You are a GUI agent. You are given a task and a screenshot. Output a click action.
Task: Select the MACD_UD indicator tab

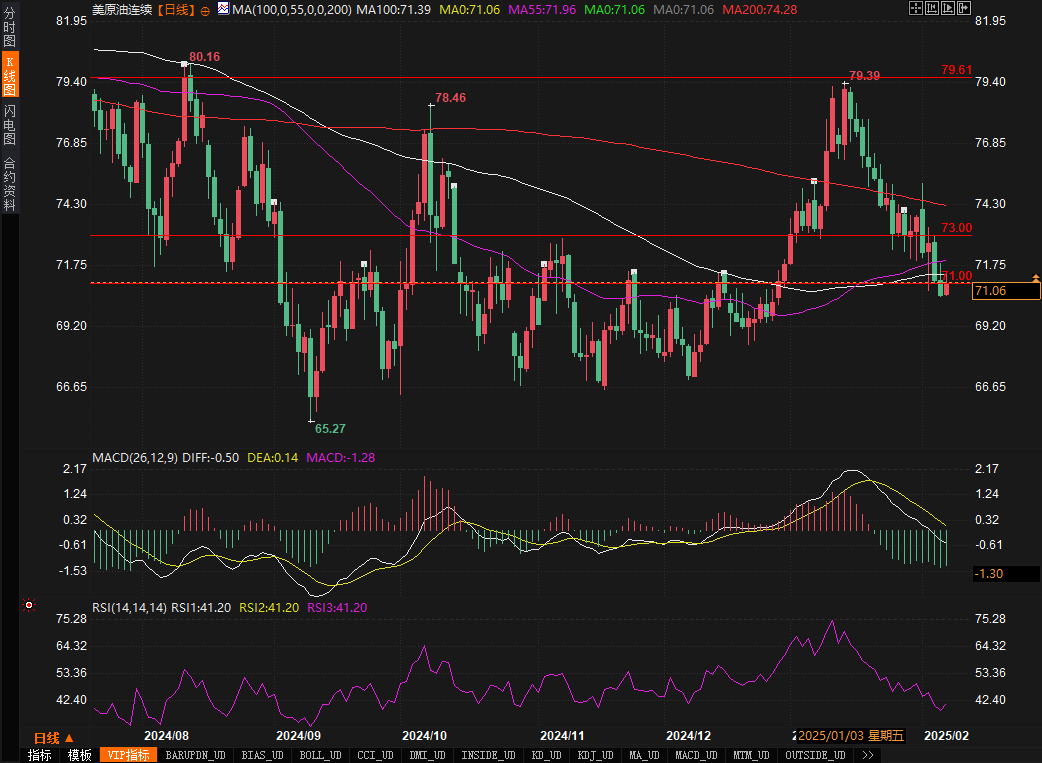click(695, 755)
